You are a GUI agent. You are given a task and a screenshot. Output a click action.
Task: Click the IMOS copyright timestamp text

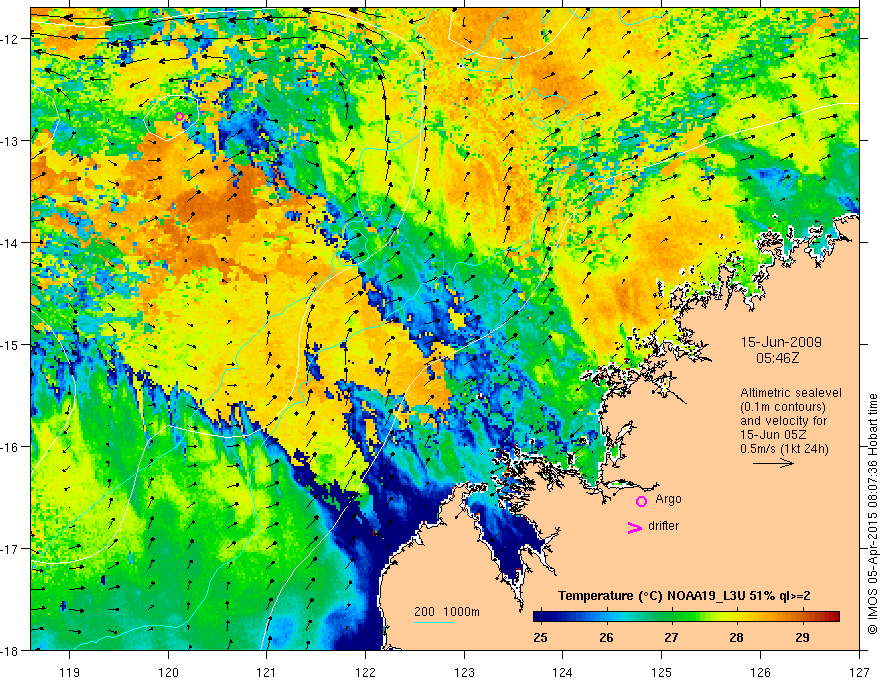pyautogui.click(x=872, y=514)
